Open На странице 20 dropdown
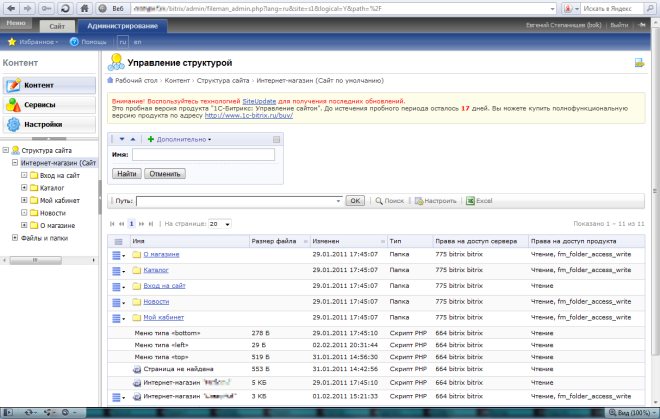This screenshot has width=660, height=419. click(219, 224)
